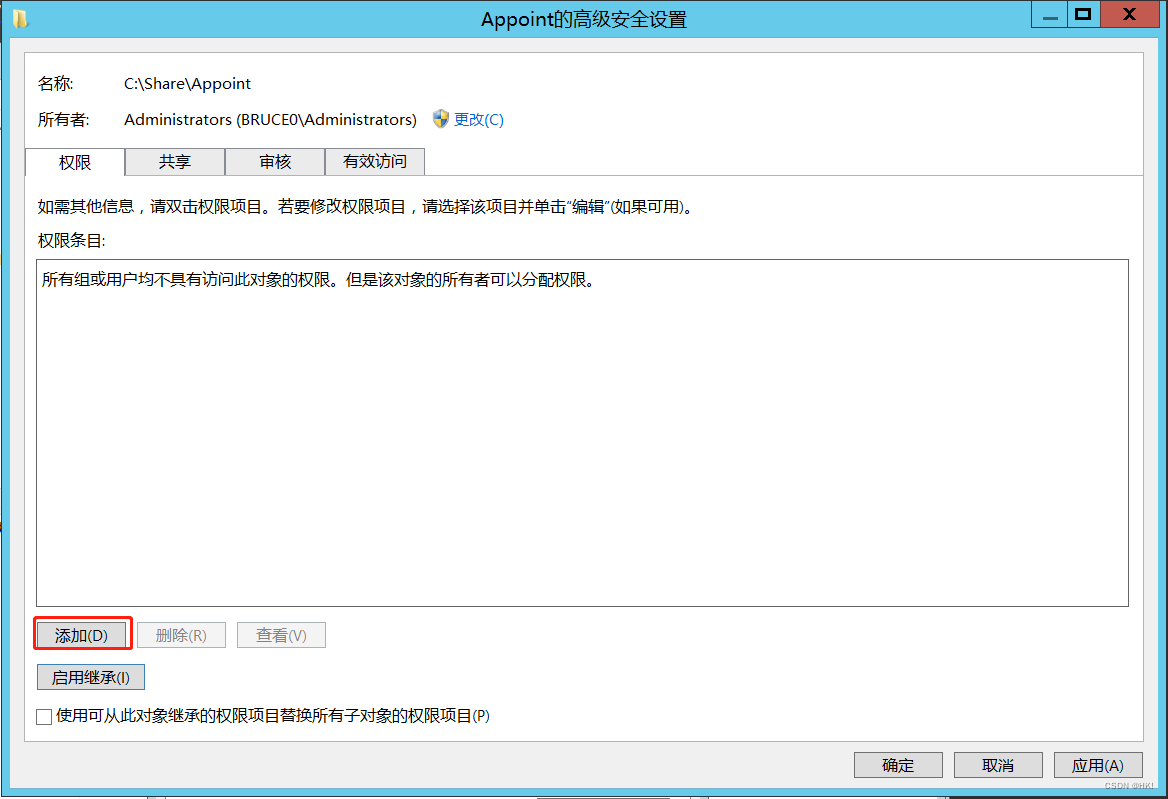Click the 添加(D) button
This screenshot has height=799, width=1168.
coord(82,634)
